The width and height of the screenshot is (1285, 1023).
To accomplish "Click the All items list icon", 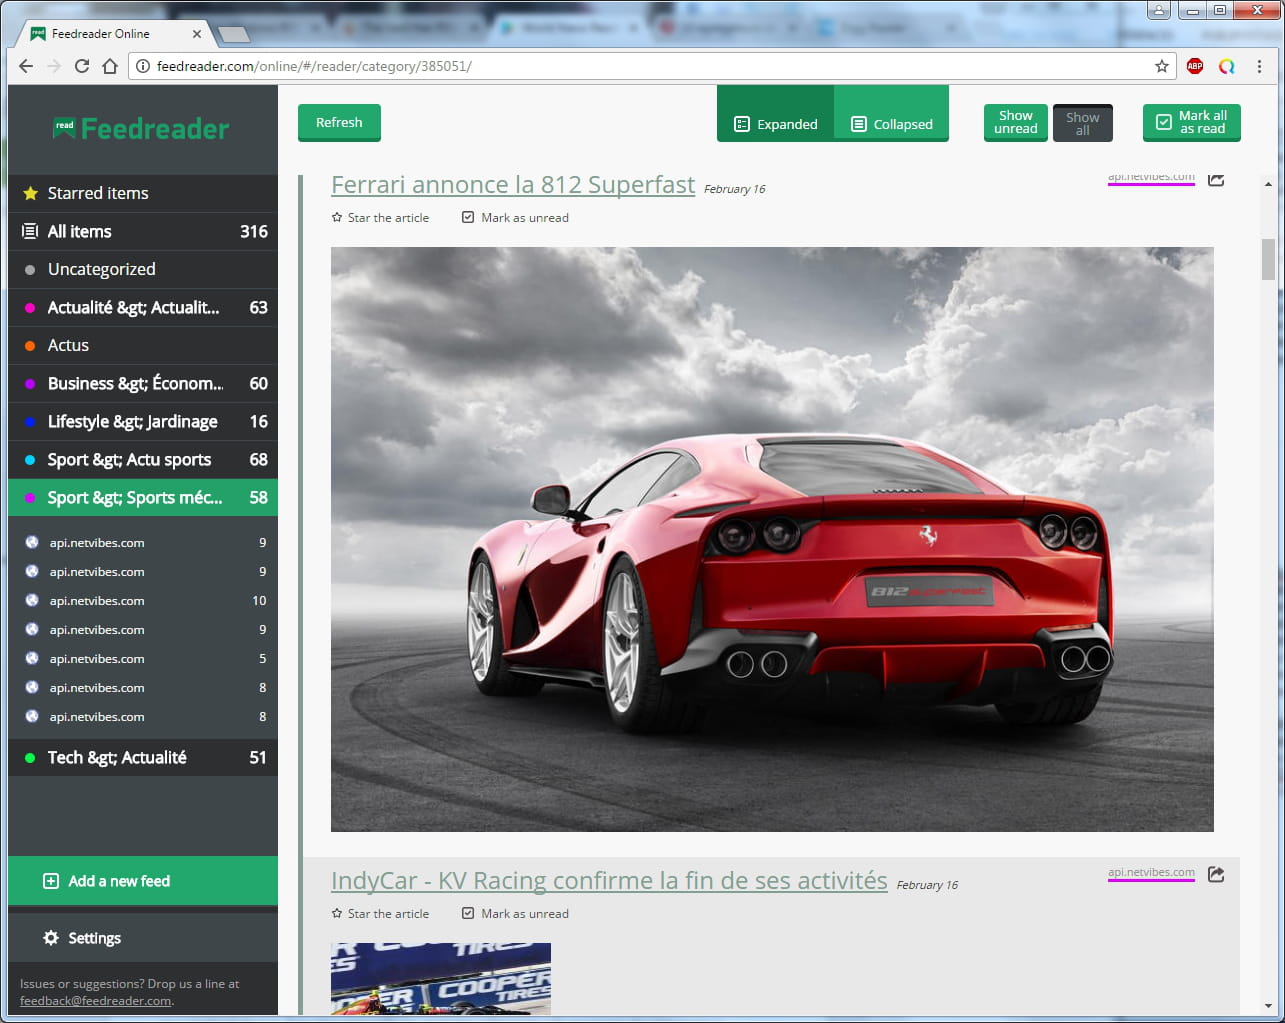I will pyautogui.click(x=30, y=231).
